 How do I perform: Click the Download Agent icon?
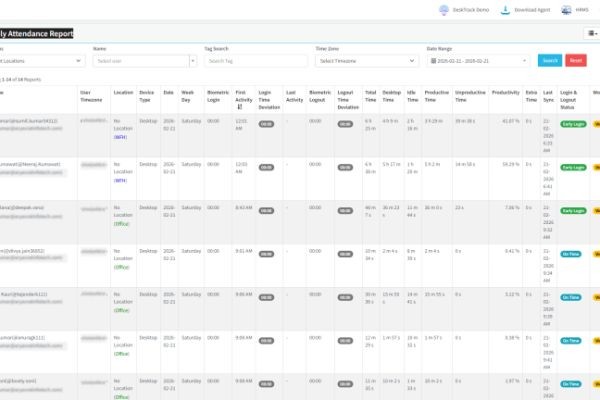505,10
